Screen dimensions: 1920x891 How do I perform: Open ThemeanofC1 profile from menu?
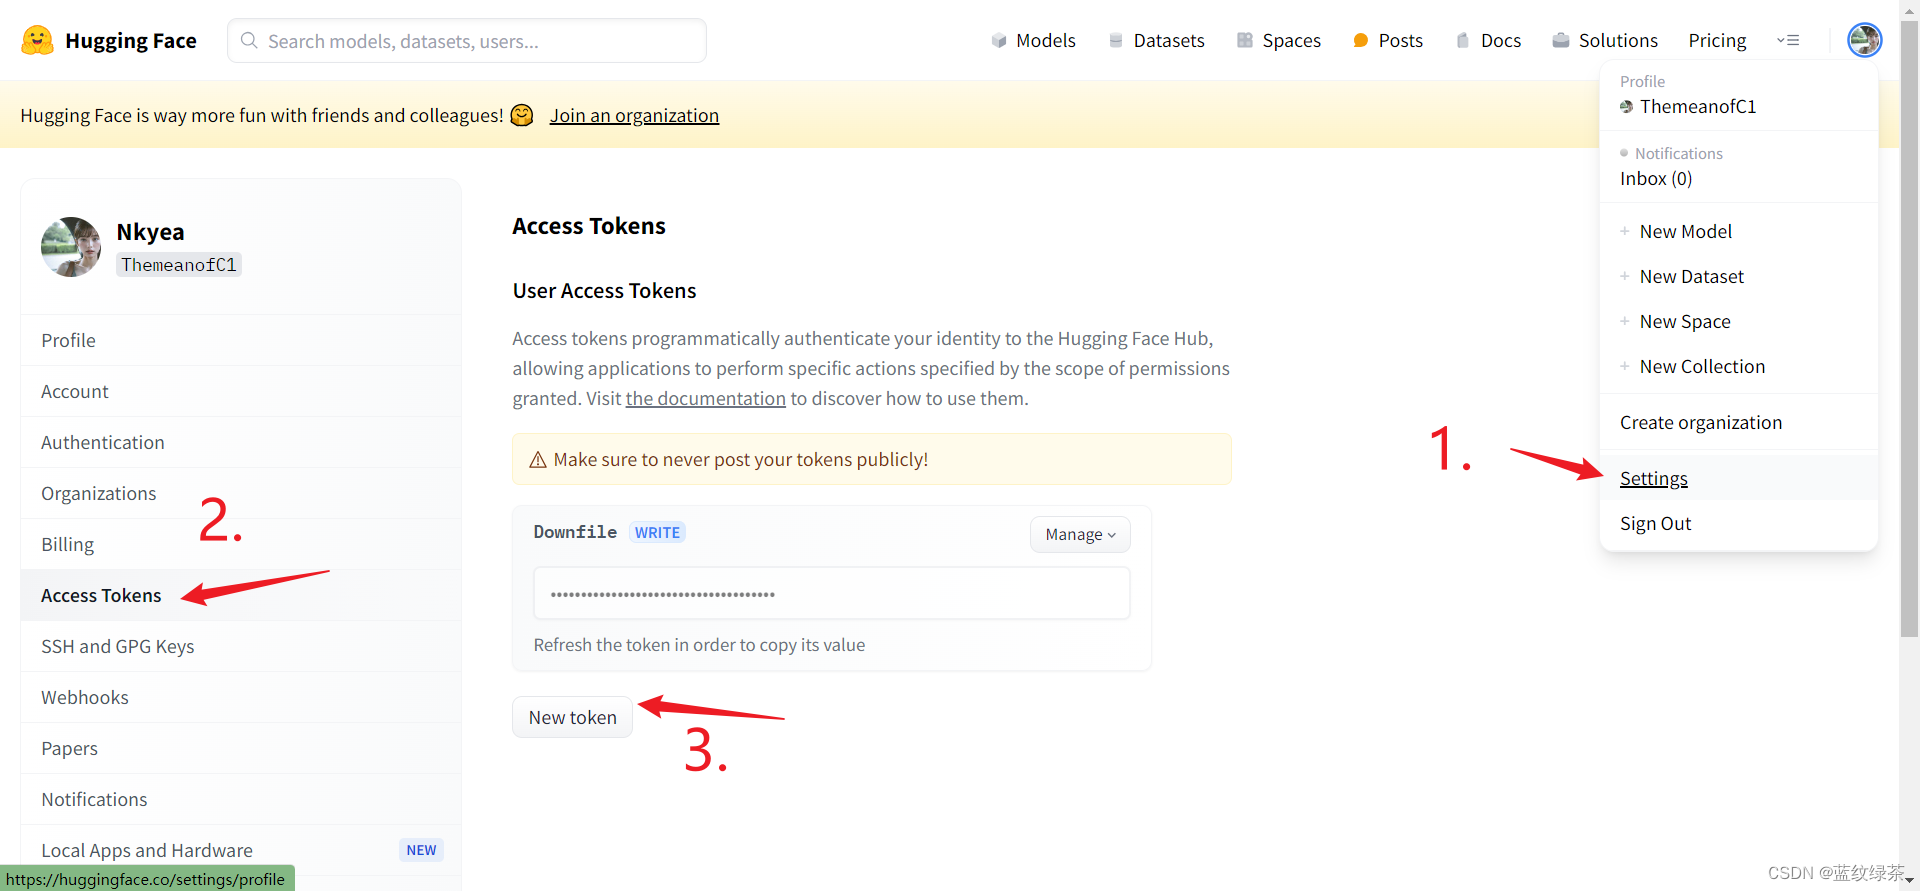click(1698, 106)
